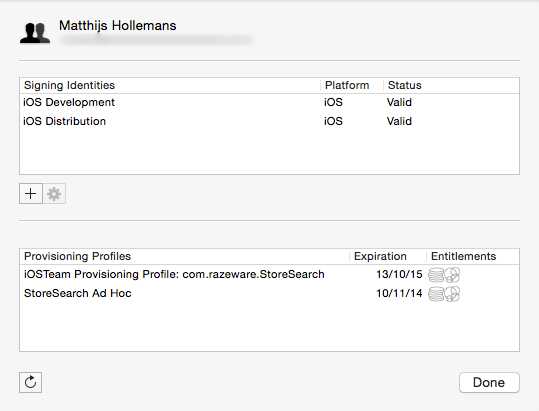Viewport: 539px width, 411px height.
Task: Click the 13/10/15 expiration date
Action: [x=399, y=274]
